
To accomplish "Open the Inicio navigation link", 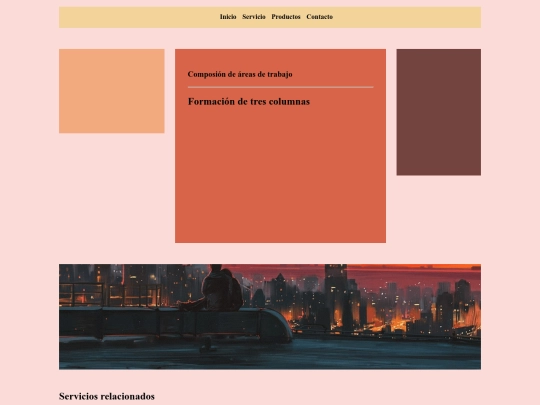I will click(x=228, y=17).
